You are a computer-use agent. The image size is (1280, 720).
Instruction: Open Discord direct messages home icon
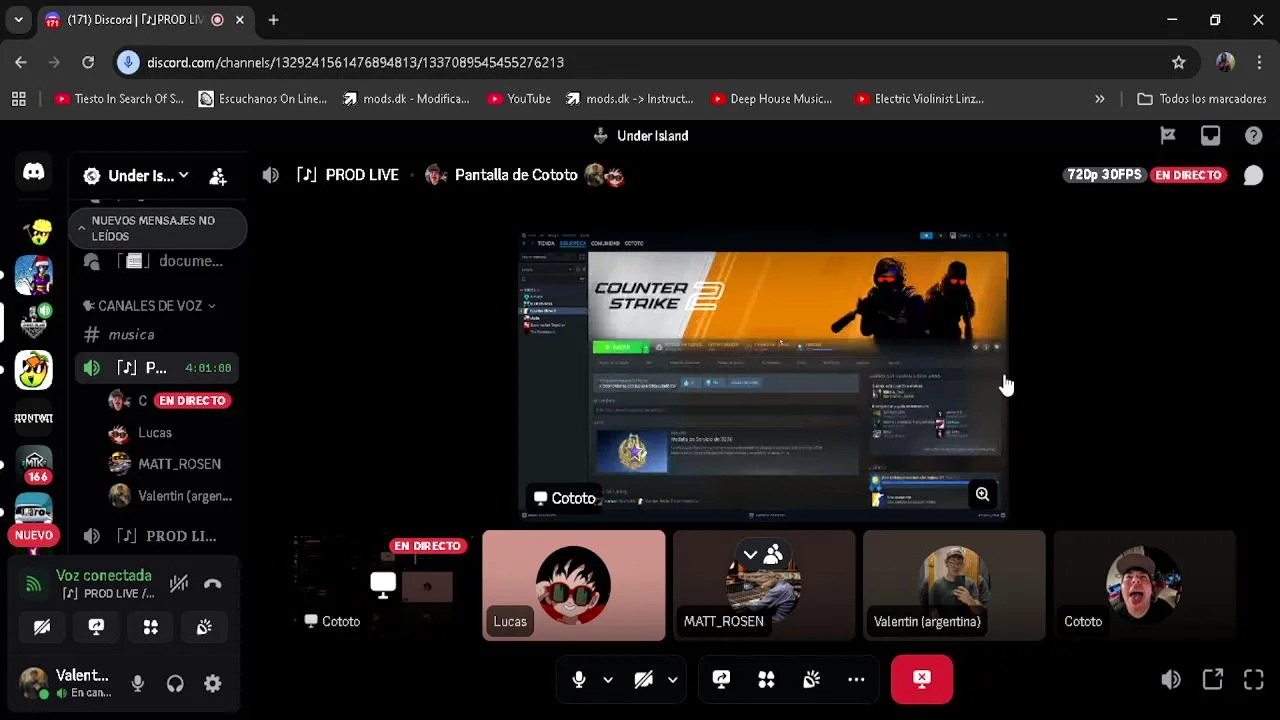(34, 172)
